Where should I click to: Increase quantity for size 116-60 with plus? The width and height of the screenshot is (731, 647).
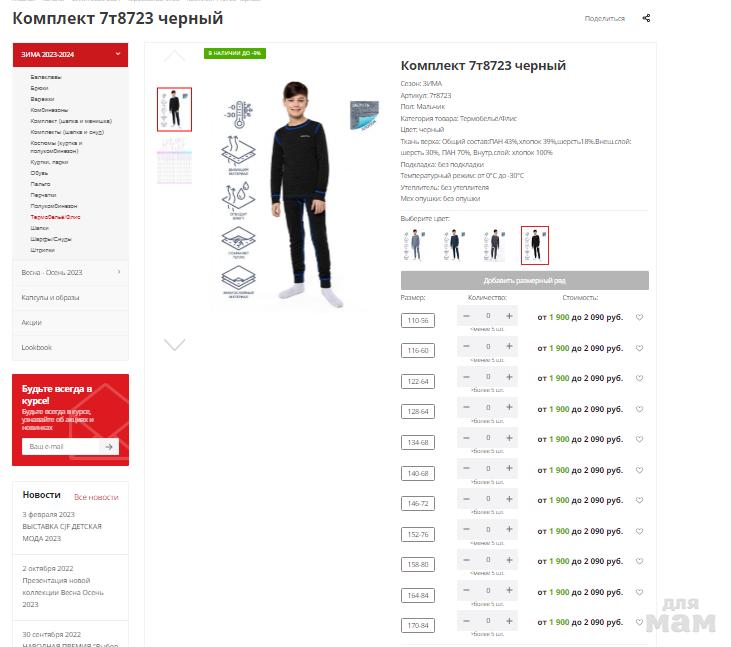[x=509, y=346]
